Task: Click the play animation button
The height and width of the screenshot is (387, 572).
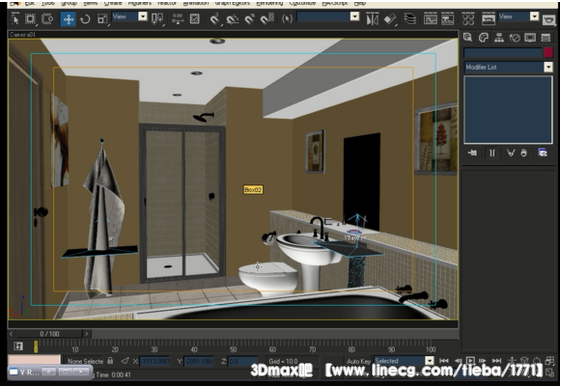Action: coord(470,361)
